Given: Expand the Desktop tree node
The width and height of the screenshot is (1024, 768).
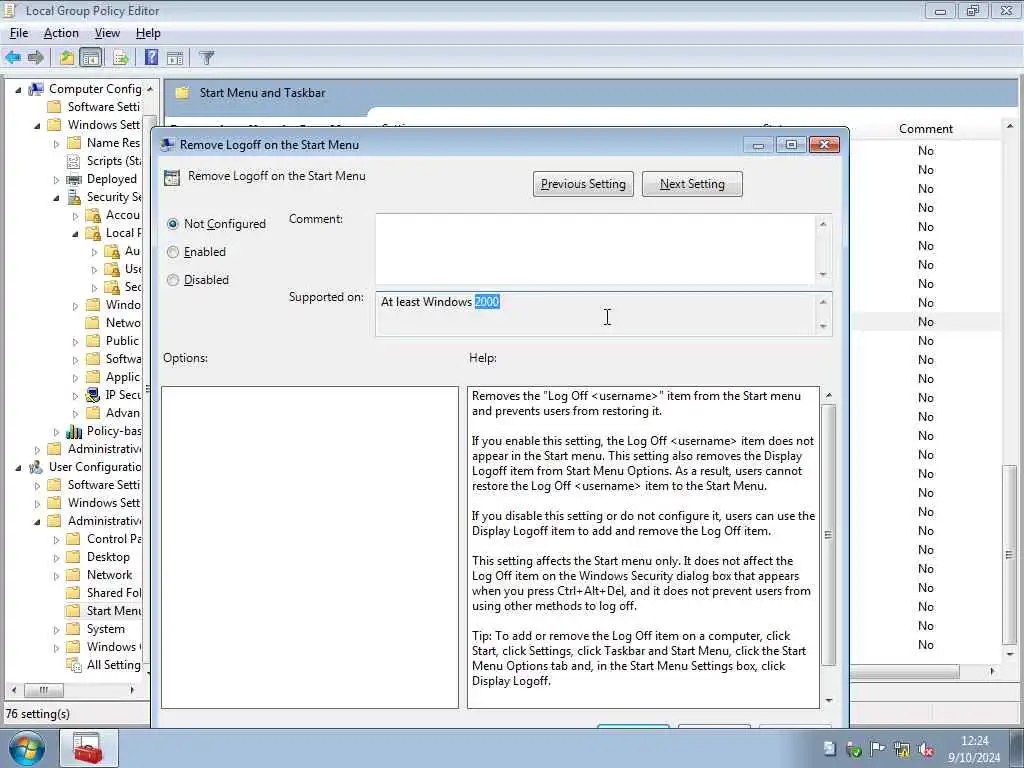Looking at the screenshot, I should pos(56,558).
